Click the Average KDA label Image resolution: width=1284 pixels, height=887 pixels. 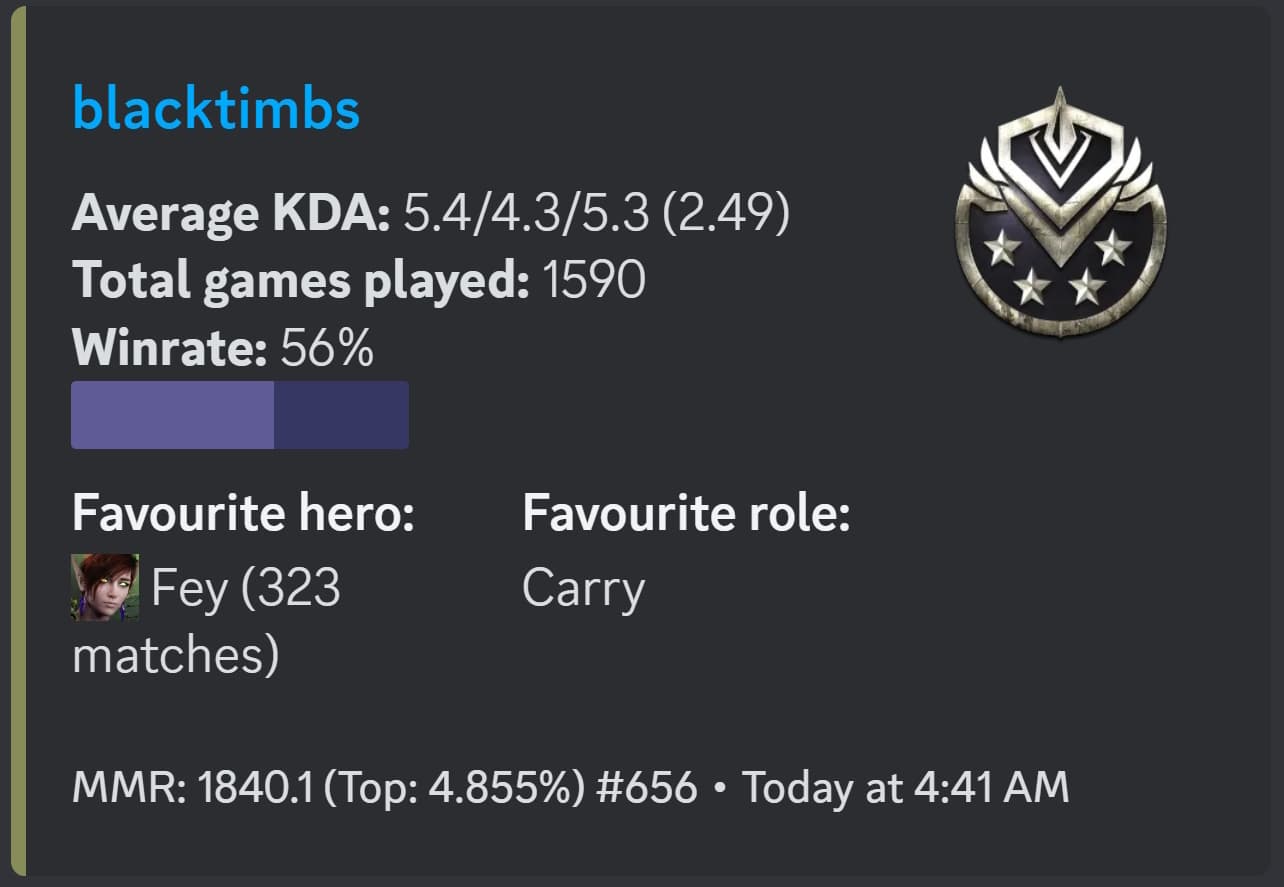point(231,213)
